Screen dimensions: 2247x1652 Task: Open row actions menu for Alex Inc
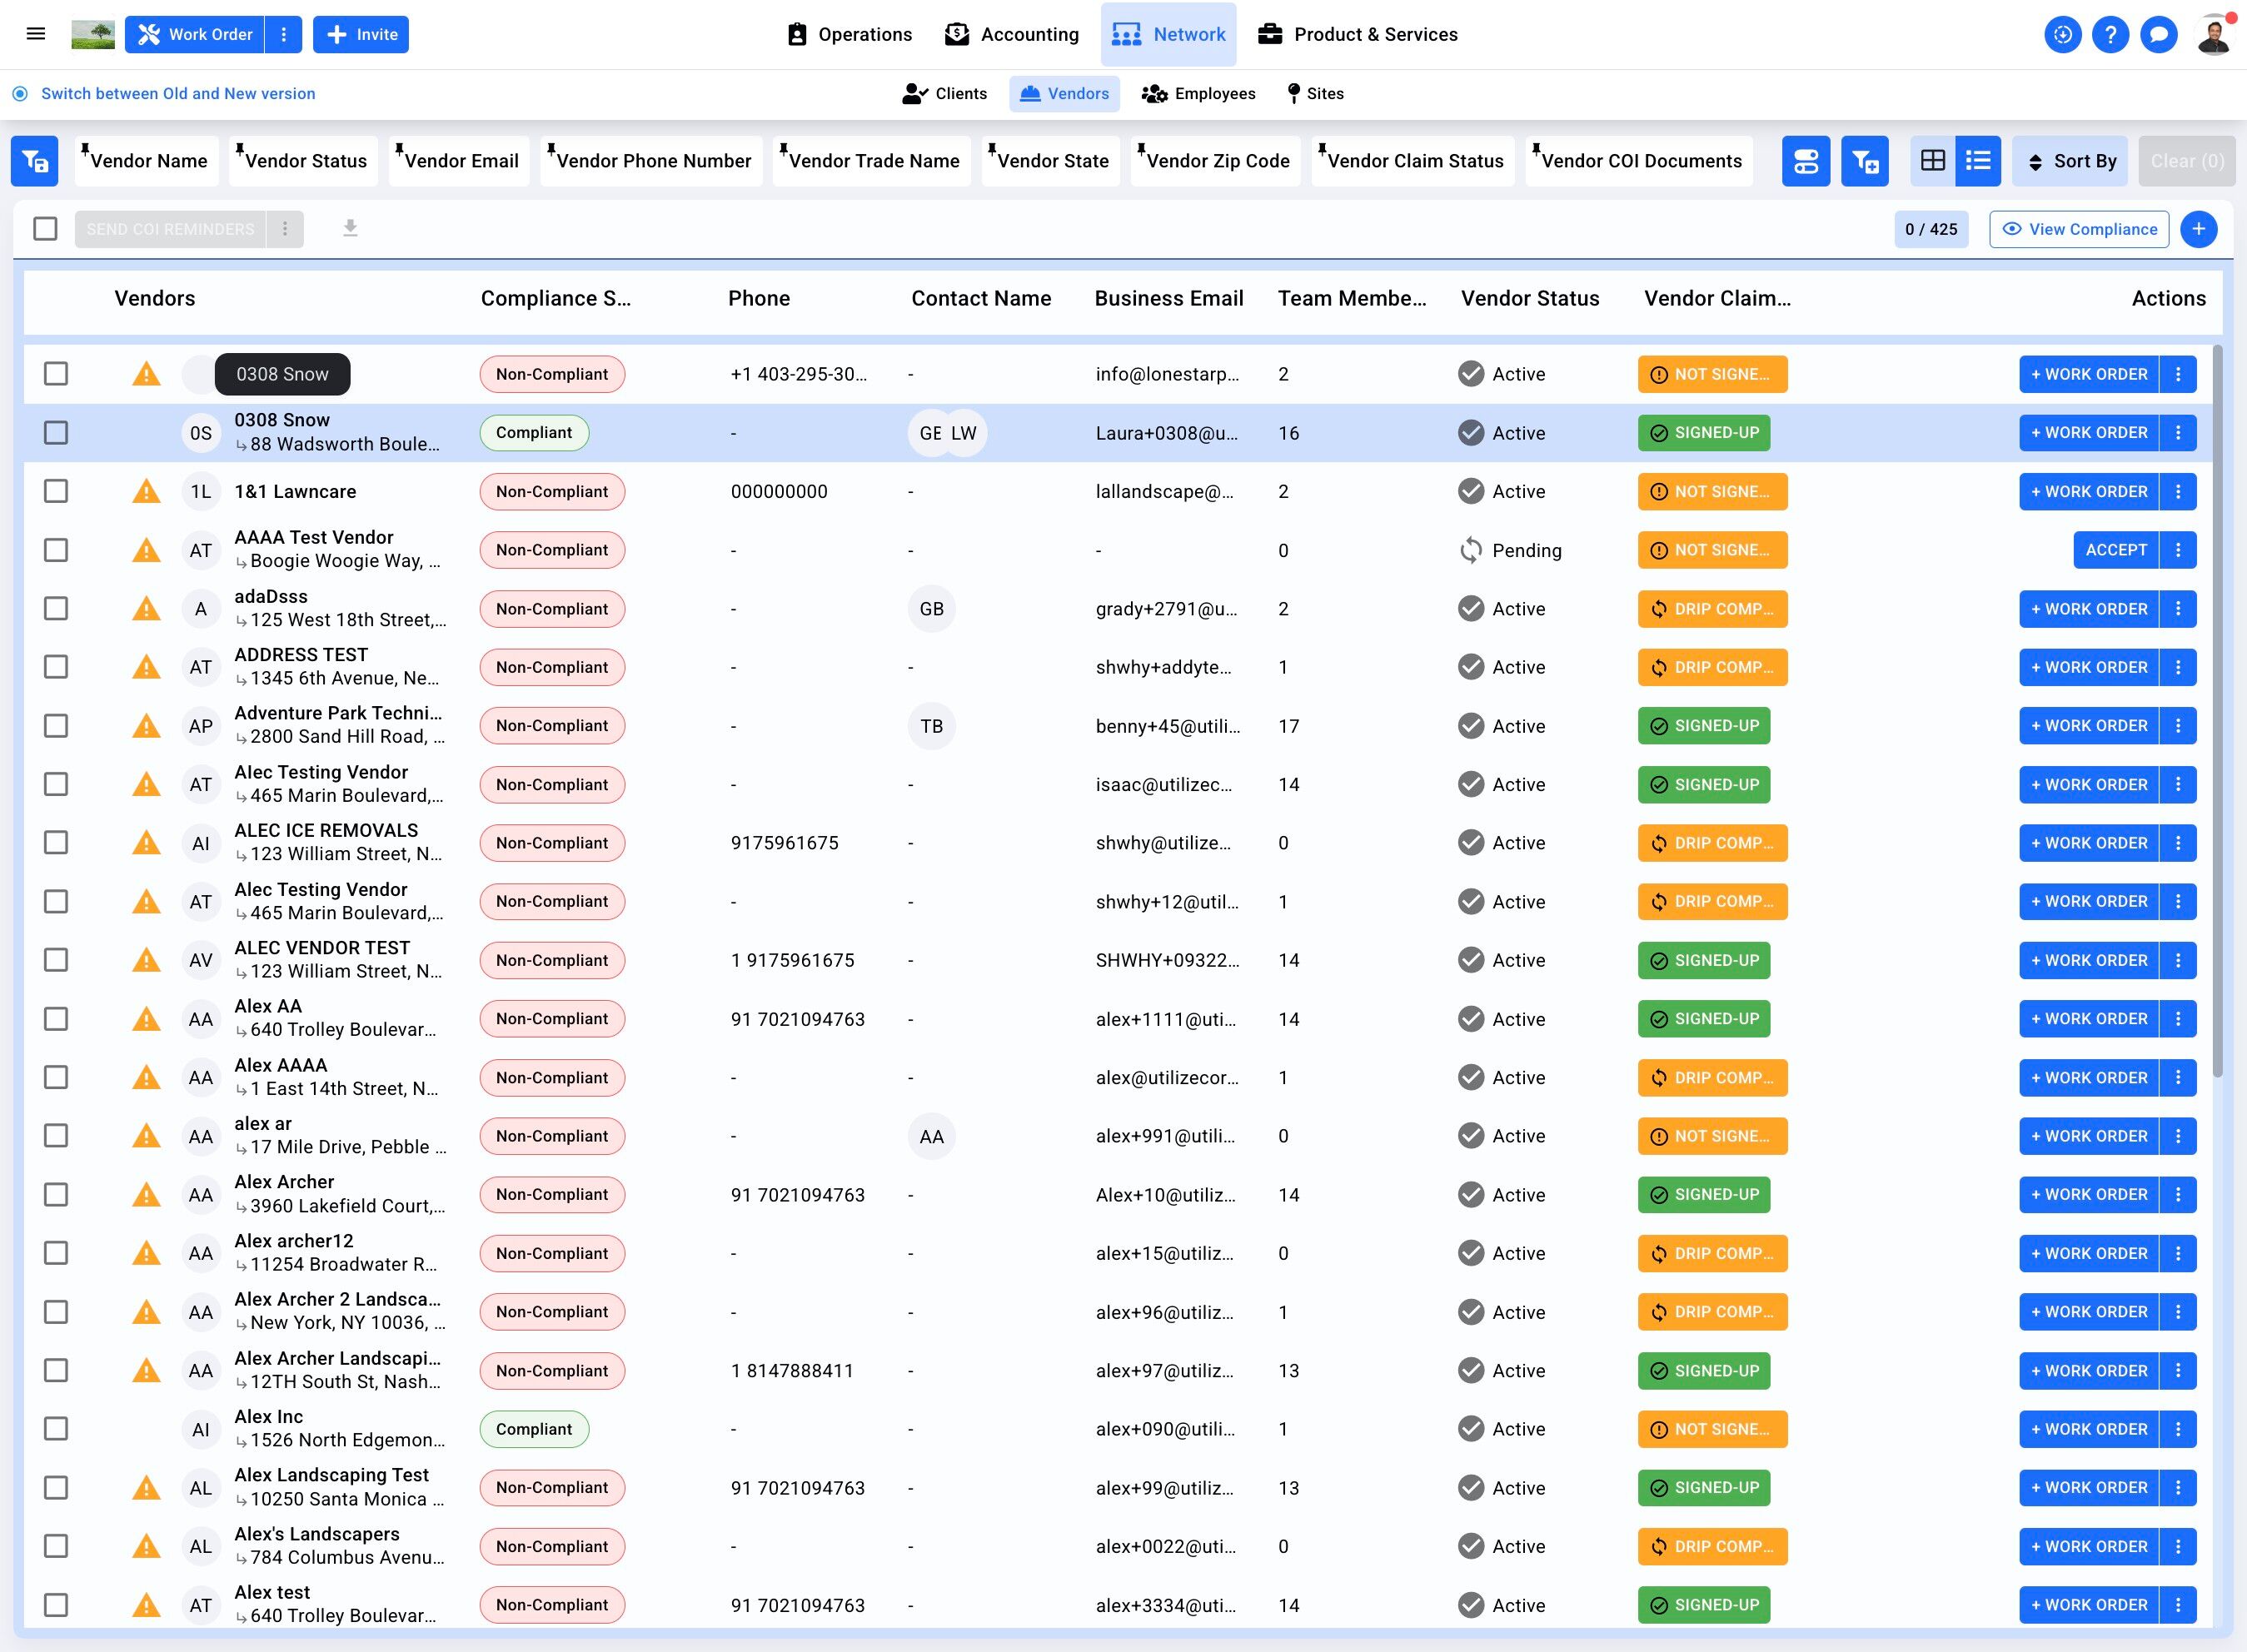click(x=2177, y=1429)
